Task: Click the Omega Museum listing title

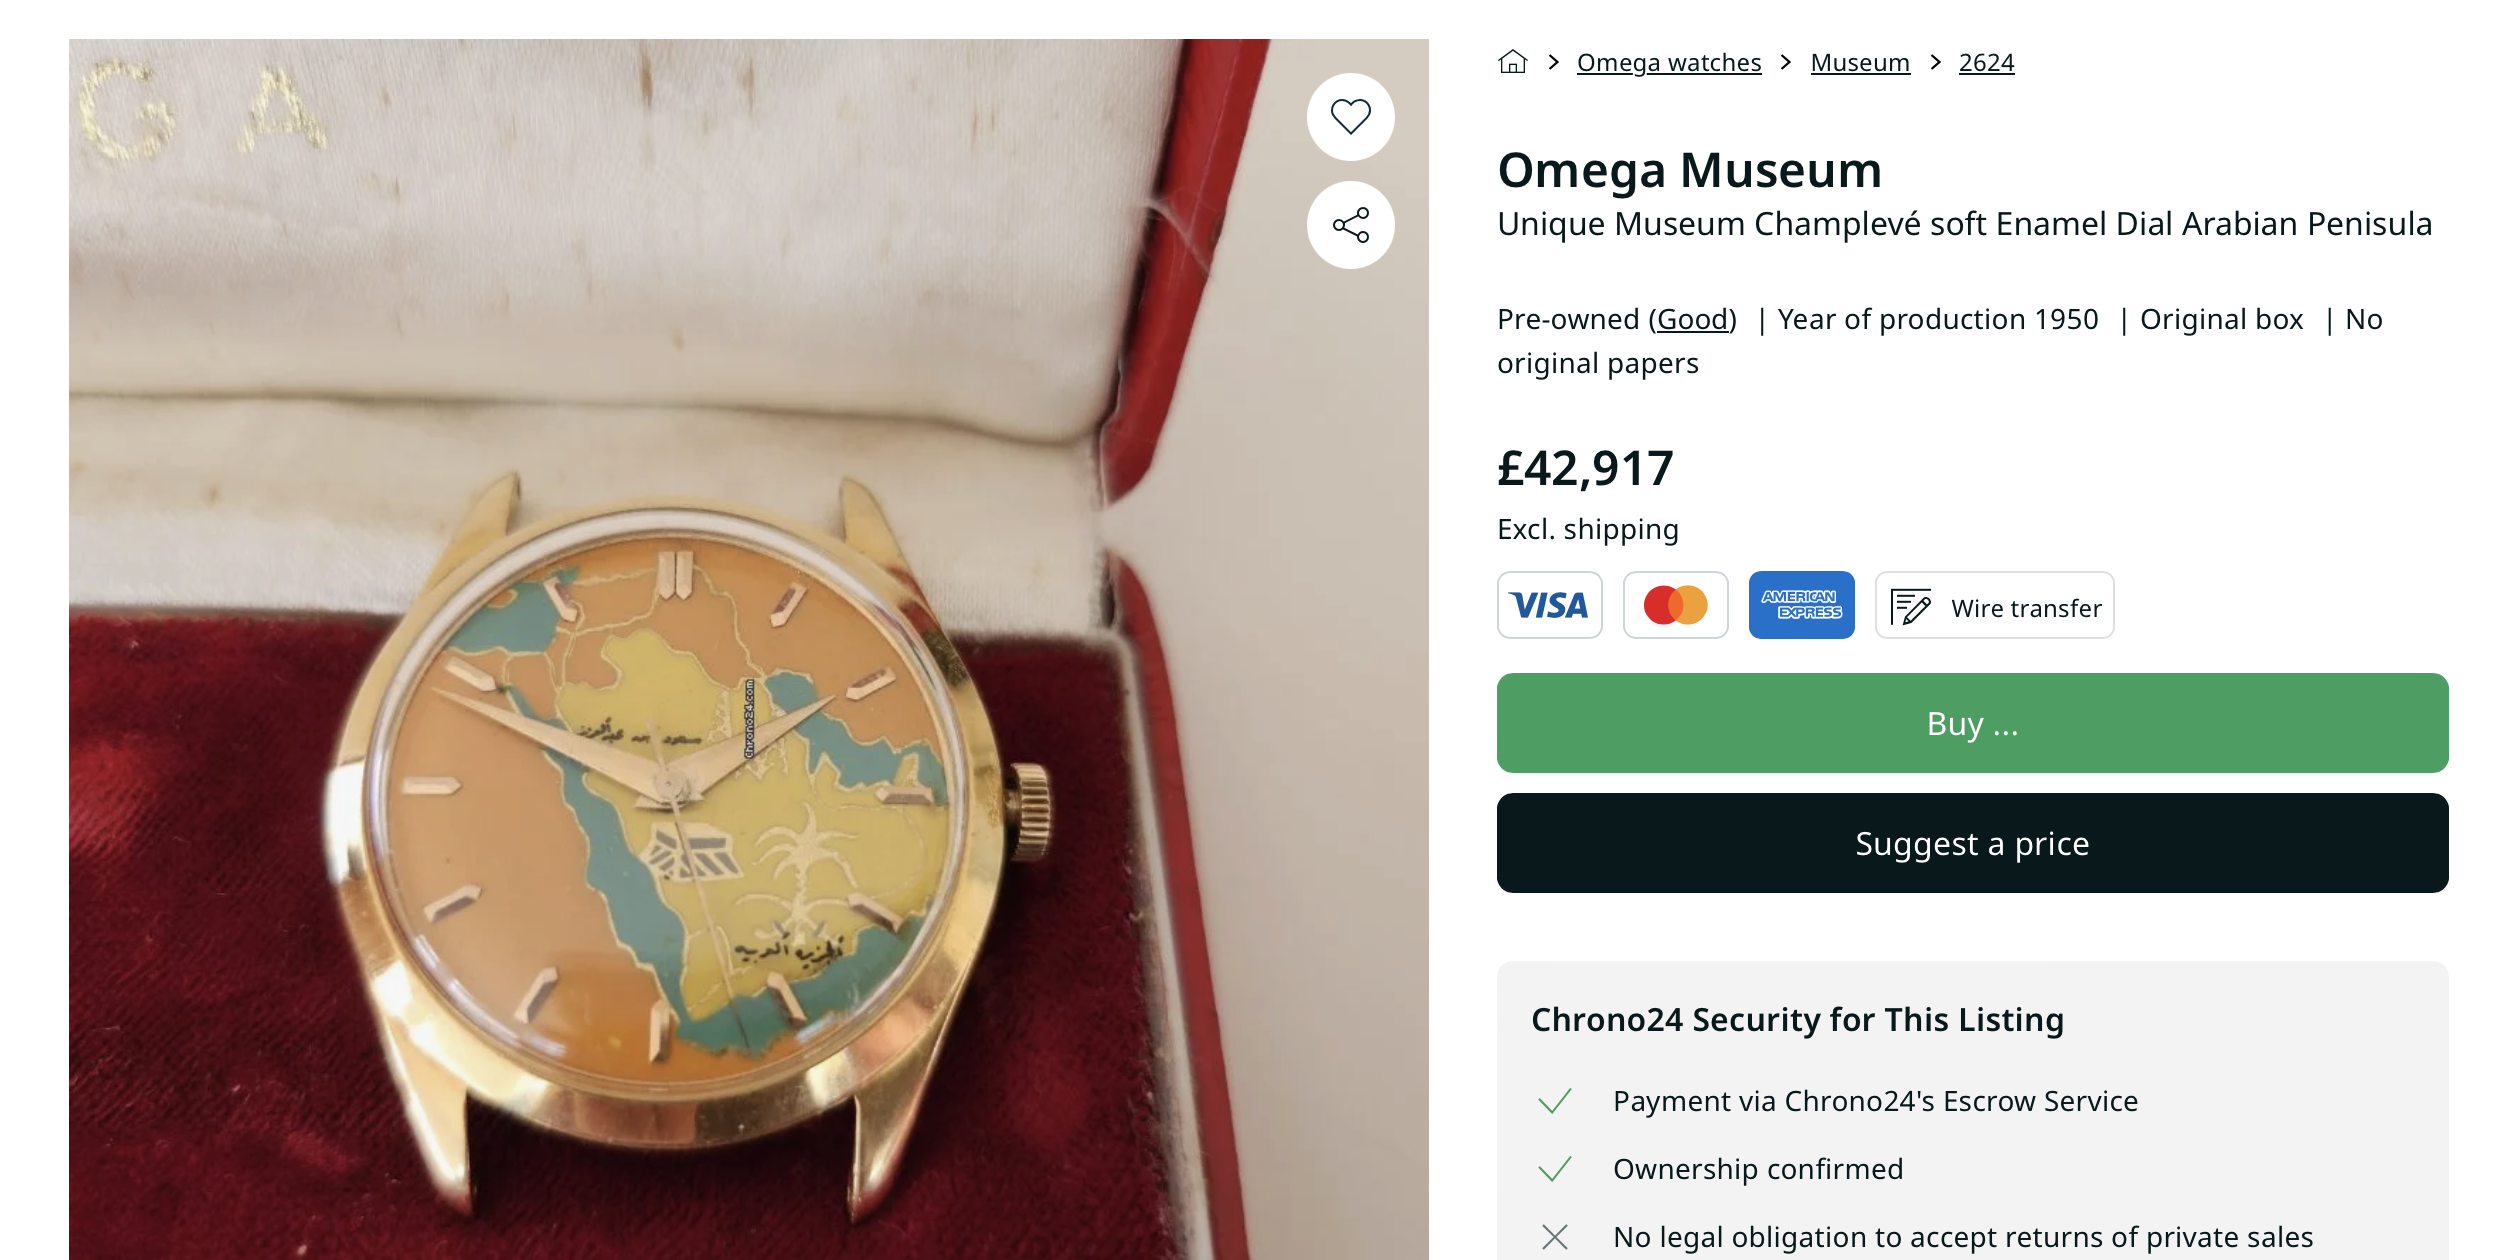Action: 1689,170
